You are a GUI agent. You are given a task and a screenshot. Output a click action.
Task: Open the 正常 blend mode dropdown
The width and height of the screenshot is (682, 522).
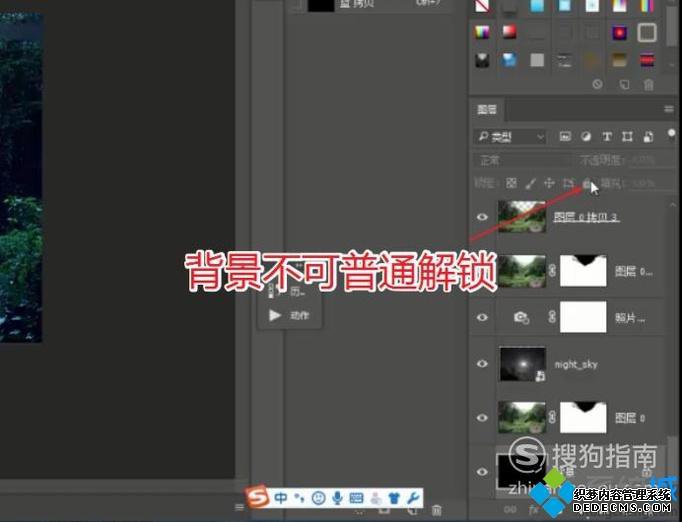[520, 161]
